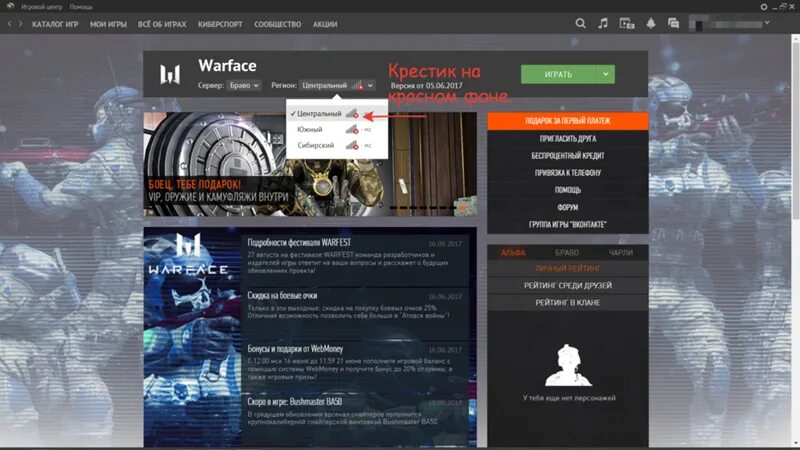Open the Игровой центр menu
800x450 pixels.
coord(41,7)
